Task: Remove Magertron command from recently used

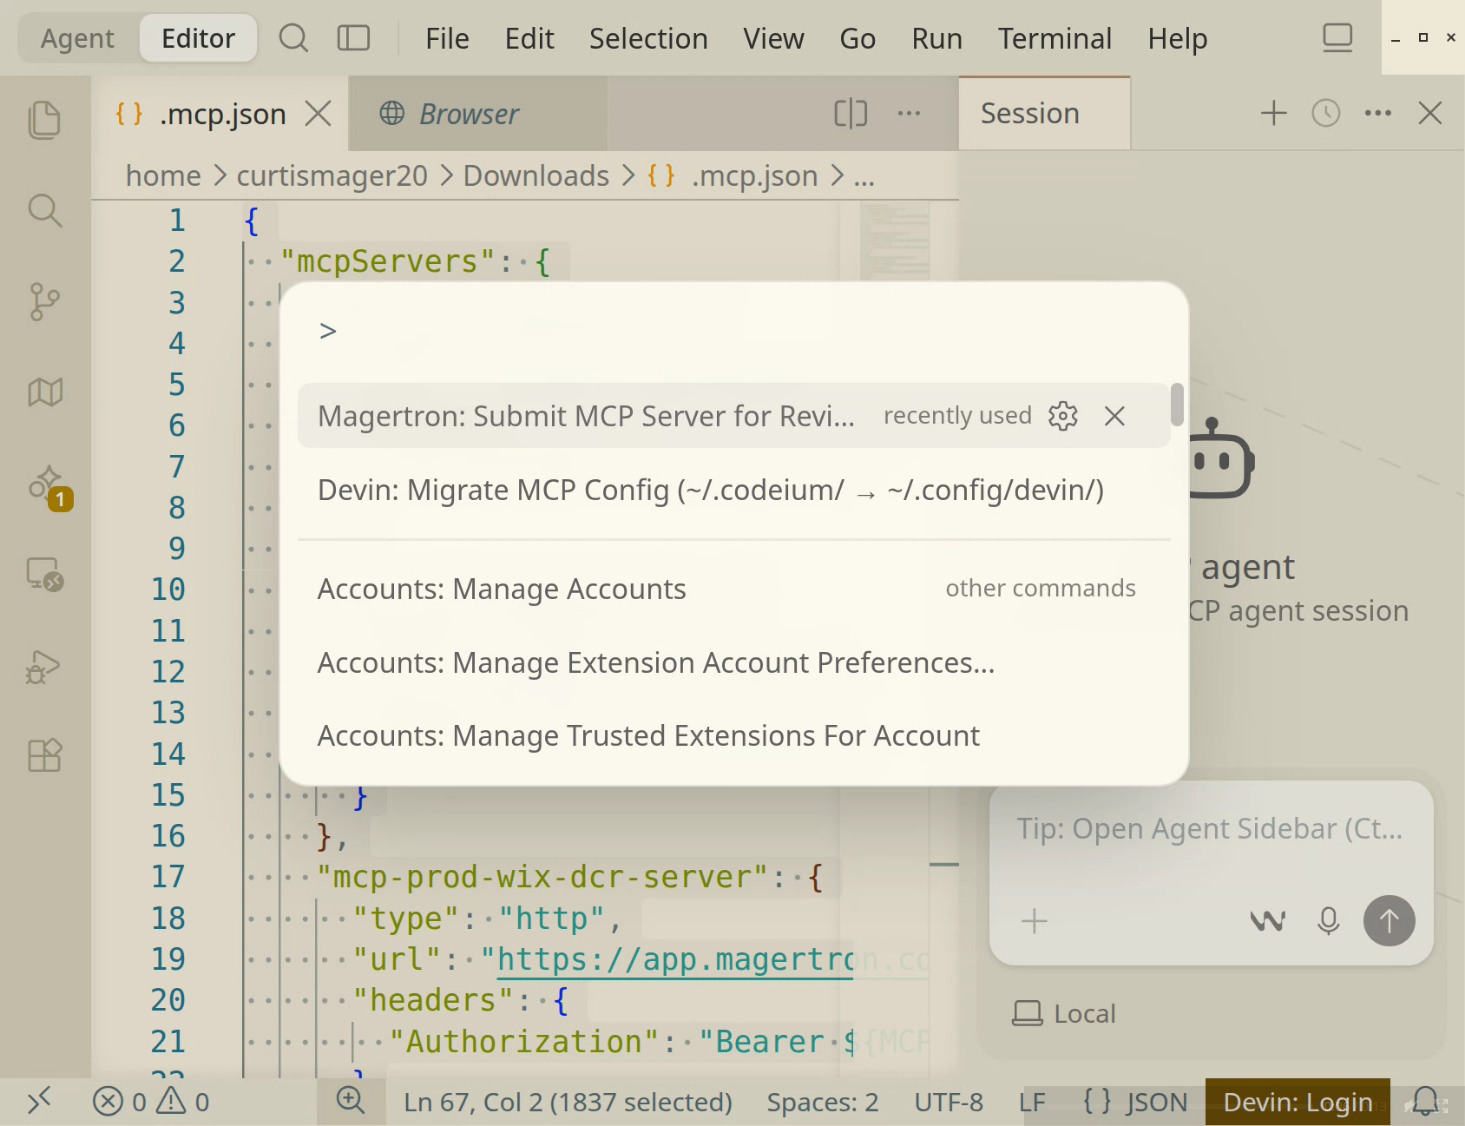Action: 1115,415
